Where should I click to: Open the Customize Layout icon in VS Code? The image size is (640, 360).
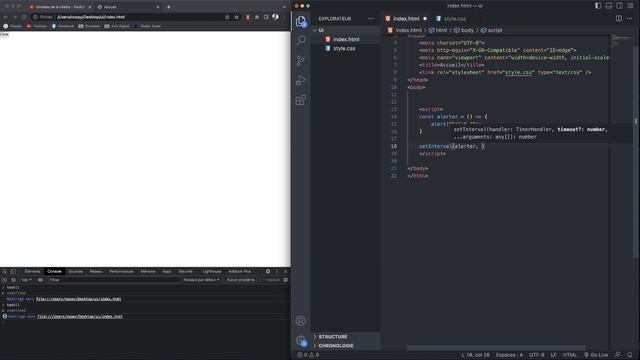coord(630,6)
